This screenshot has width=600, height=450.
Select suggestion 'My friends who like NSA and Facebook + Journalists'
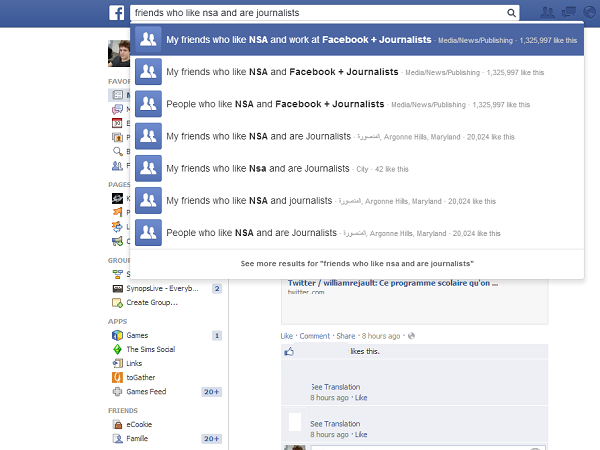[x=357, y=72]
